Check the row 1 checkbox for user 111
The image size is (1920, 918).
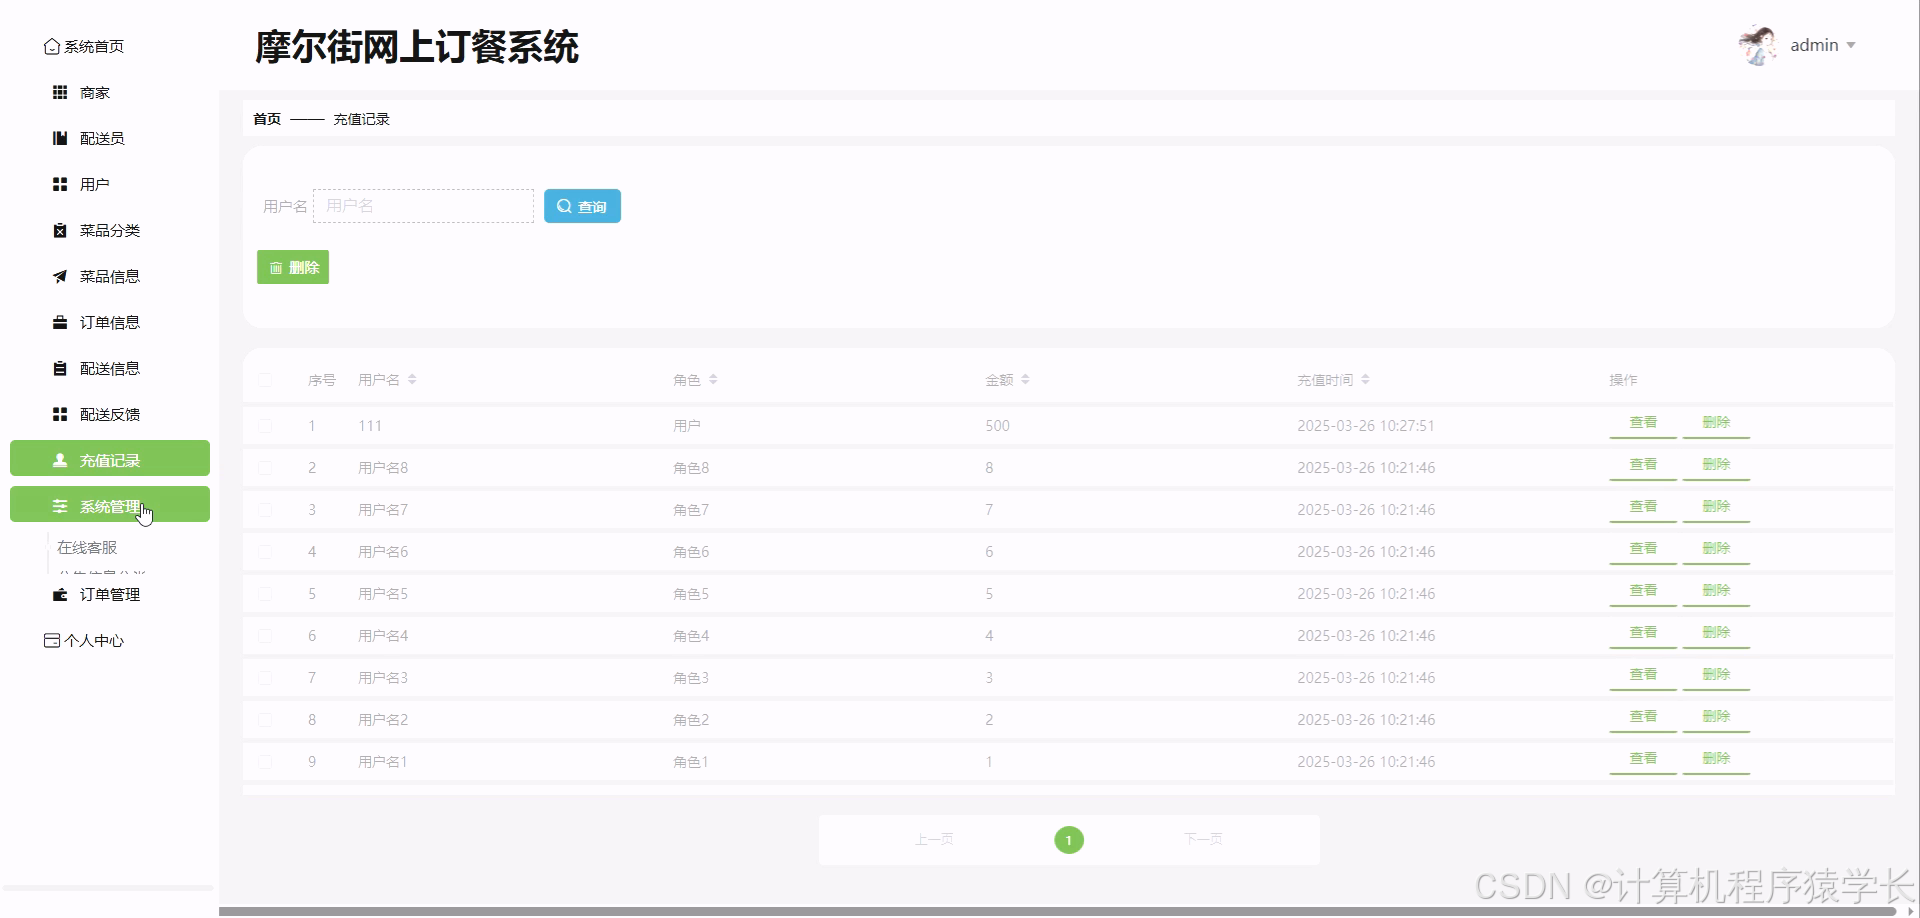pyautogui.click(x=265, y=426)
